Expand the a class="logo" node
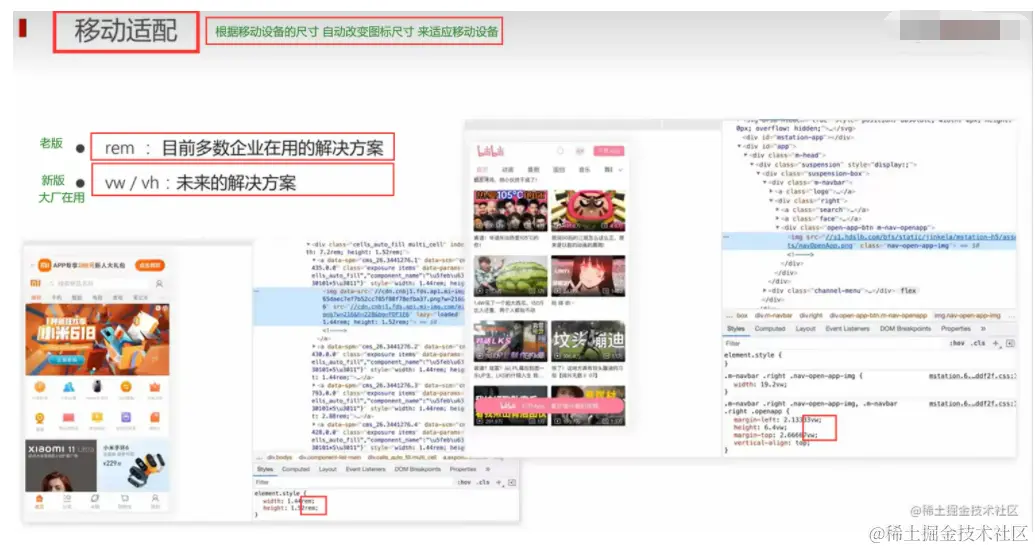Image resolution: width=1035 pixels, height=550 pixels. [x=772, y=191]
